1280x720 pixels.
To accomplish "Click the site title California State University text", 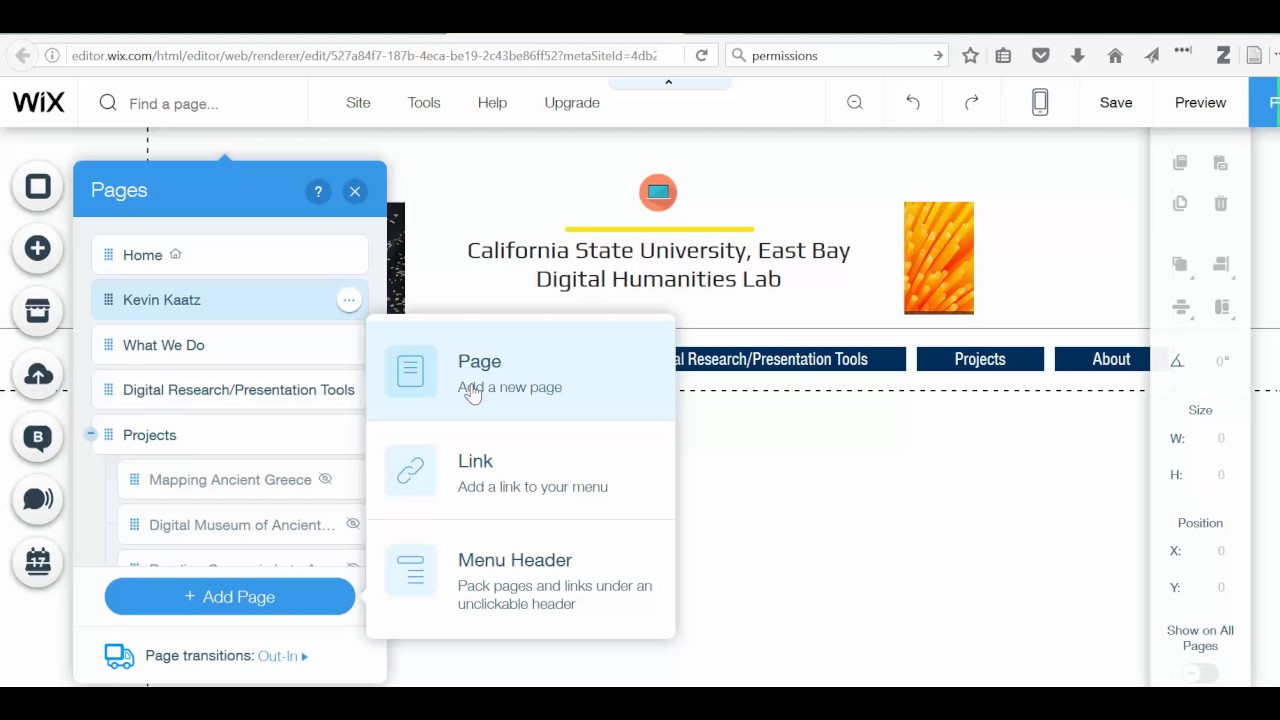I will click(x=659, y=264).
